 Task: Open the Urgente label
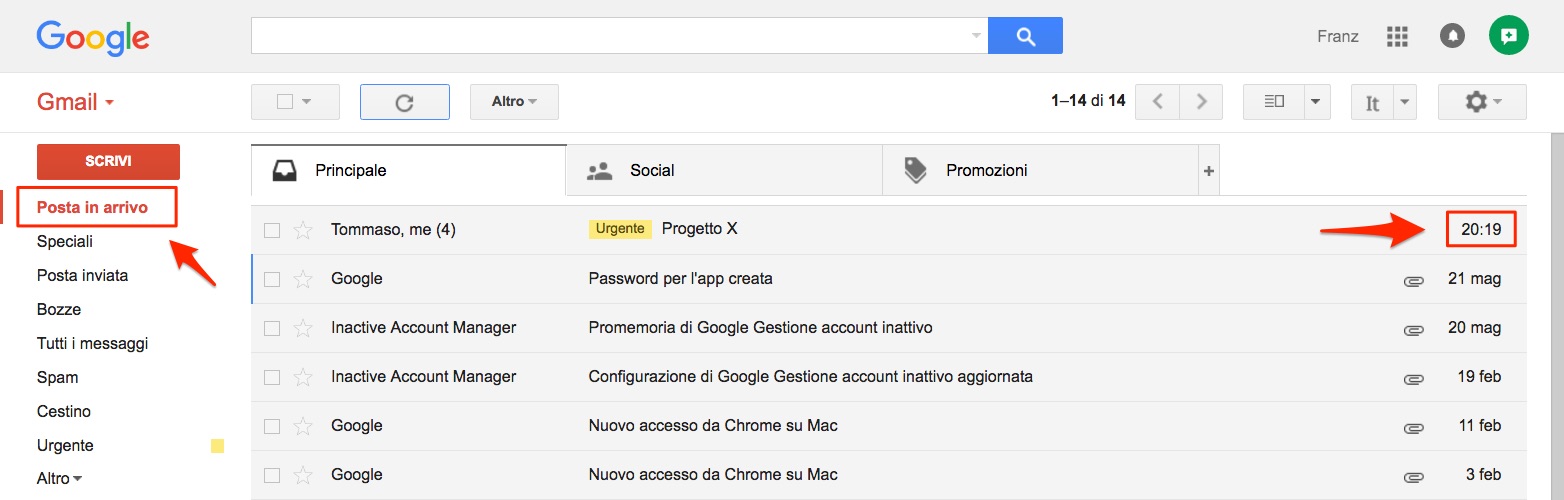point(65,446)
